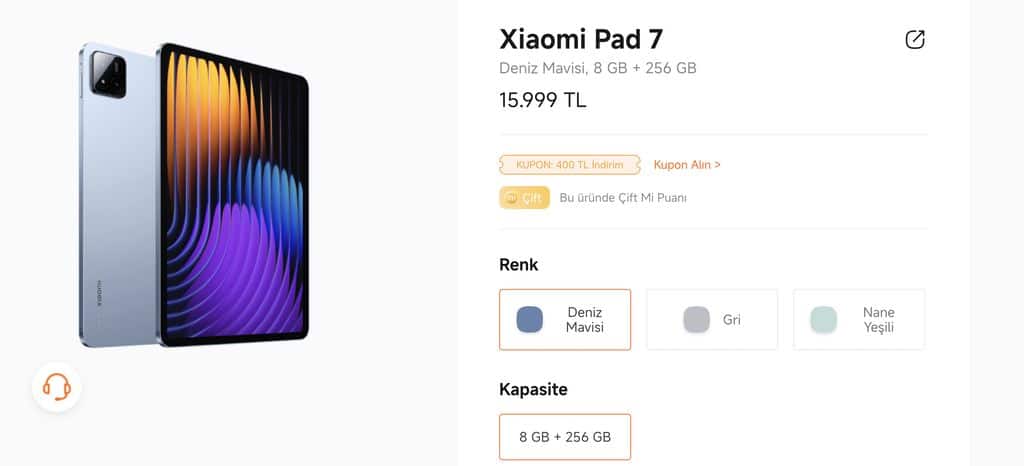Click the Renk section heading
The image size is (1024, 466).
click(x=519, y=265)
